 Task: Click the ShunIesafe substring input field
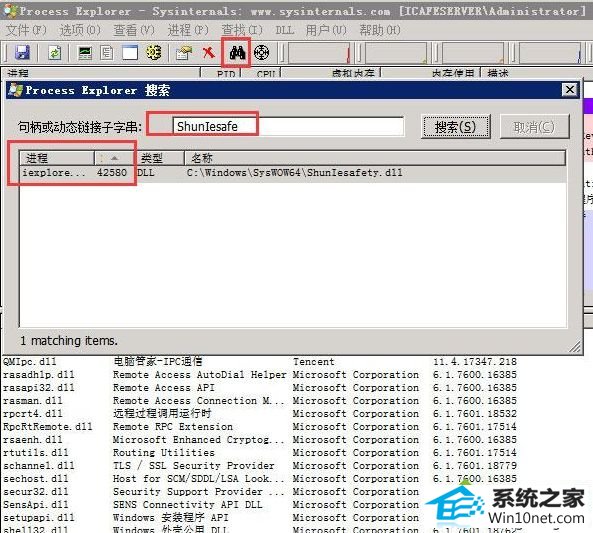click(288, 127)
